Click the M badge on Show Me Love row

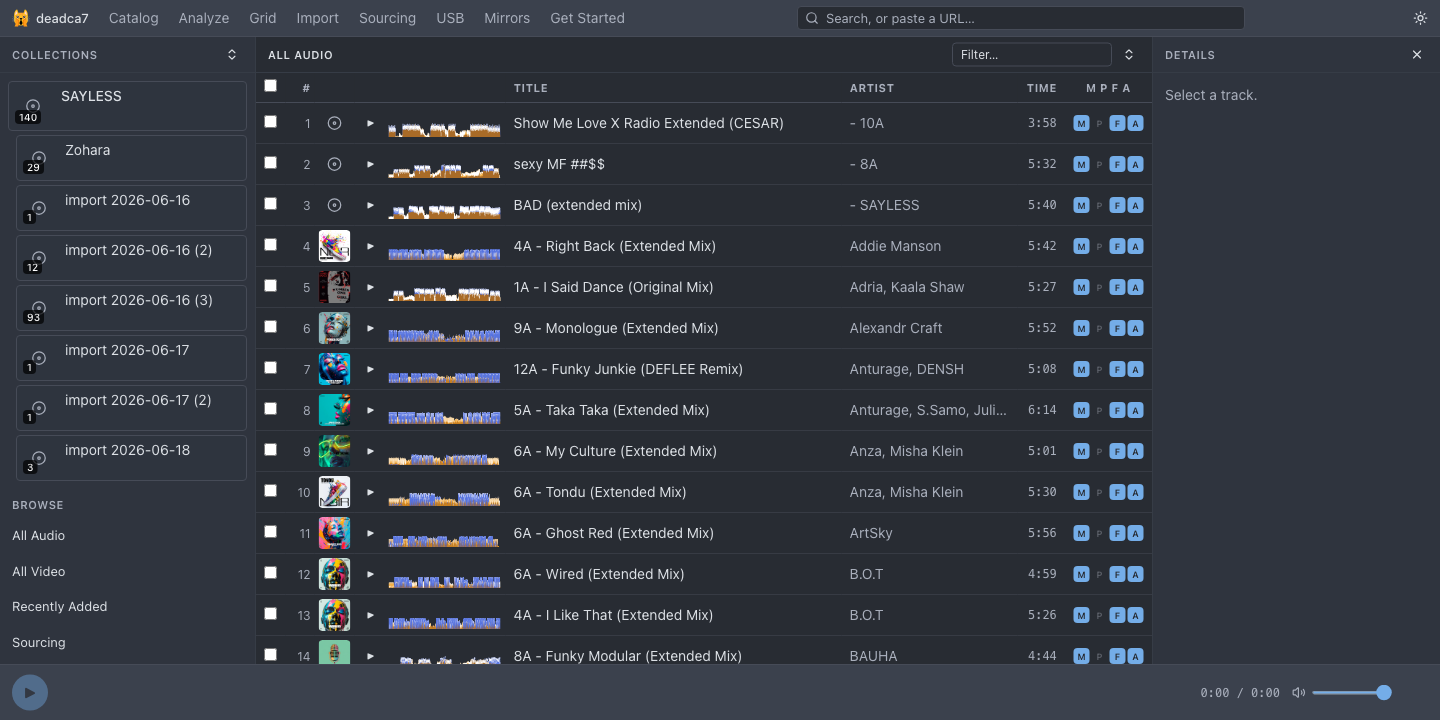[x=1081, y=123]
